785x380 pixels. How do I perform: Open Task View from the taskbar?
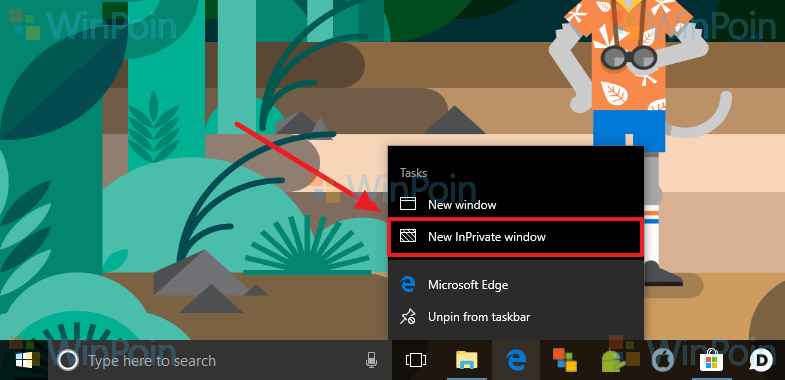click(x=416, y=360)
